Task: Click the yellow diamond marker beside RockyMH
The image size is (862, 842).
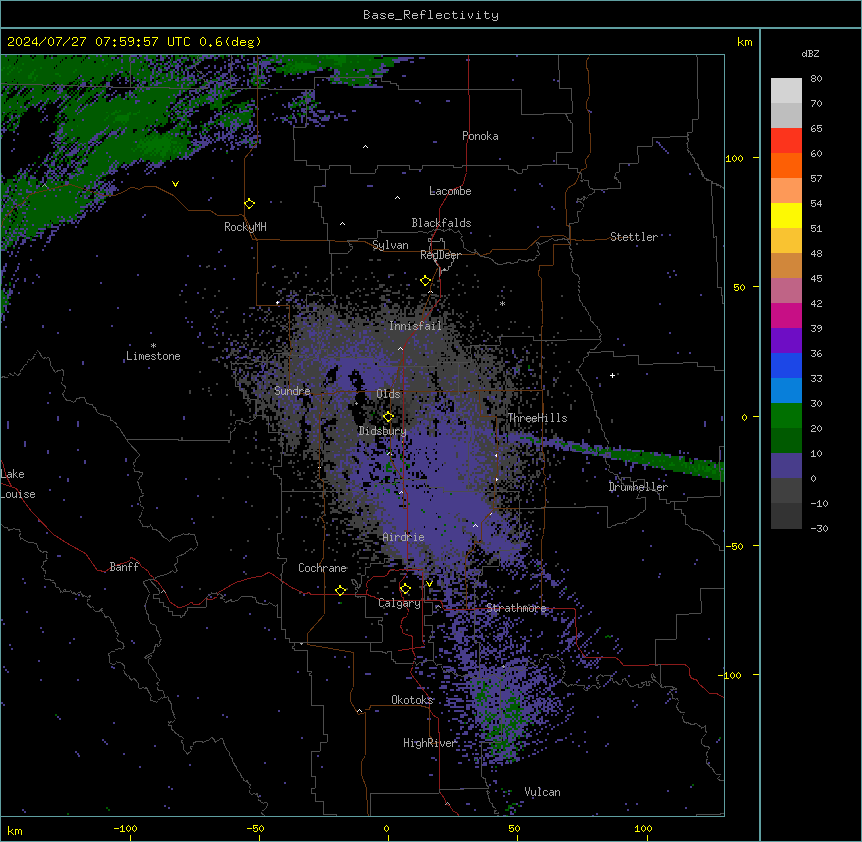Action: tap(249, 204)
